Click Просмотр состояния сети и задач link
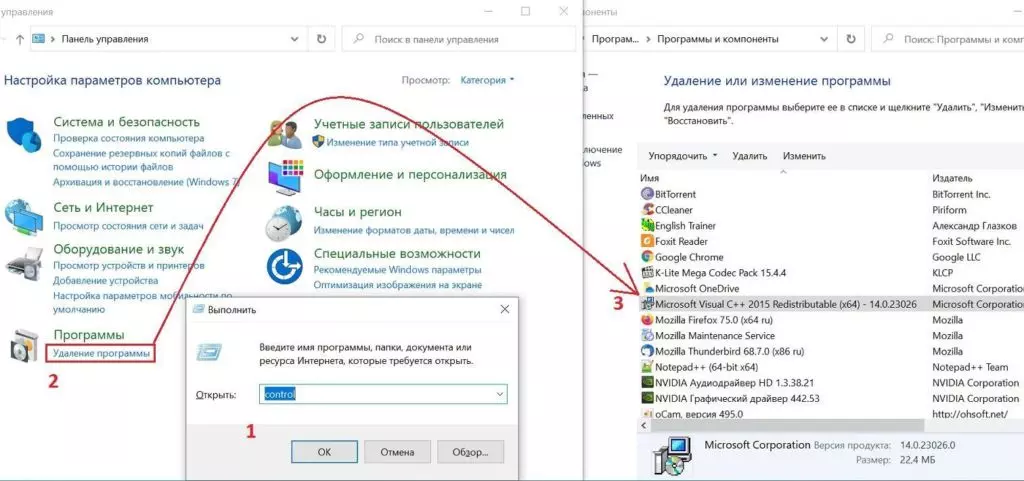Viewport: 1024px width, 481px height. coord(128,226)
